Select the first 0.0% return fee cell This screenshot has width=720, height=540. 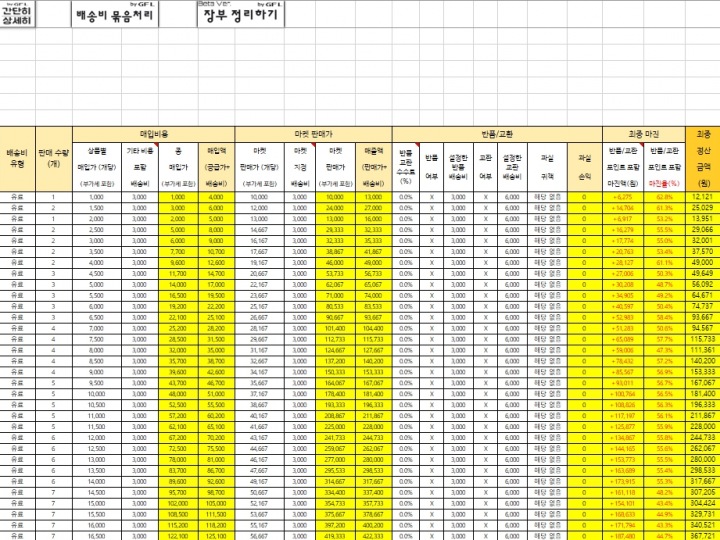click(406, 198)
